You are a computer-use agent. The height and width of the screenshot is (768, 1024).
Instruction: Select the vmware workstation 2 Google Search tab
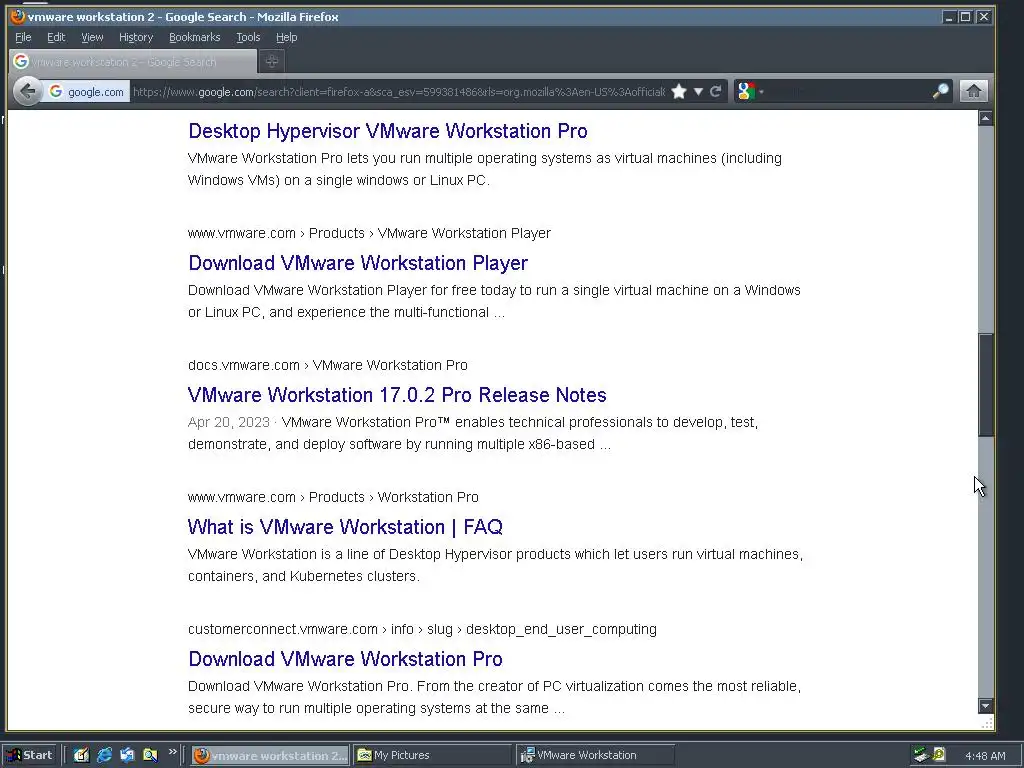(133, 61)
